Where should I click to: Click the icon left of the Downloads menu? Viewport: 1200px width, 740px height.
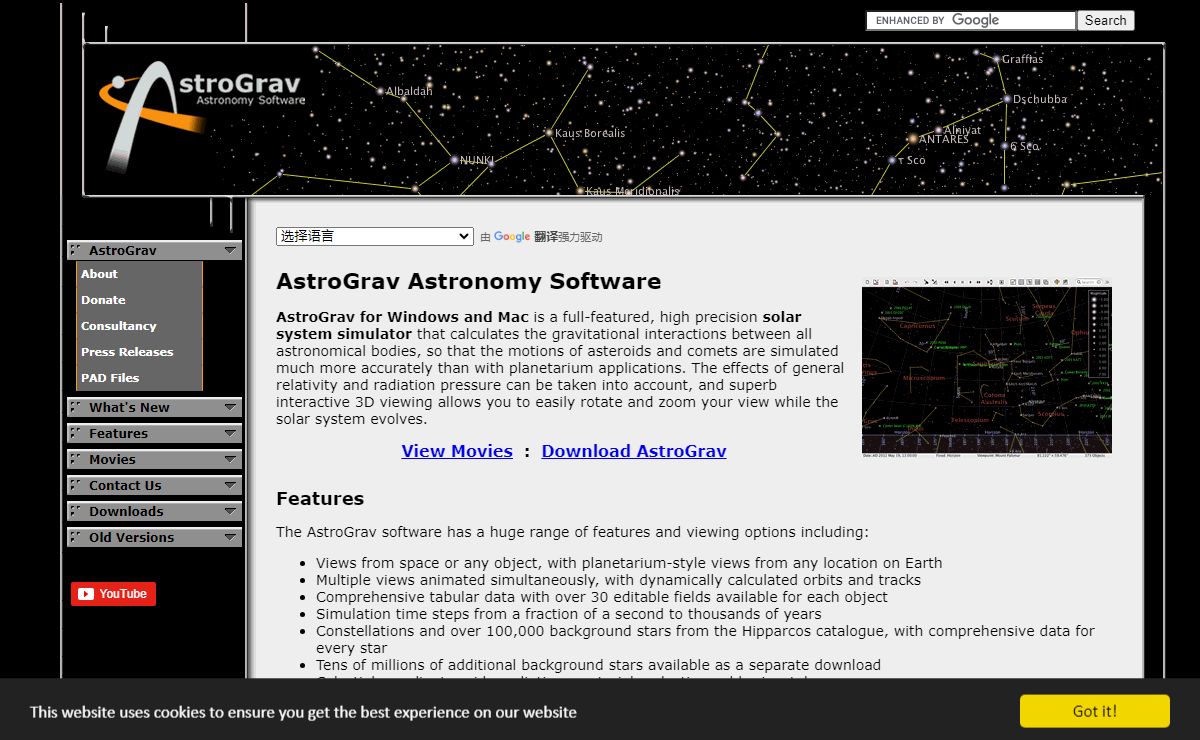76,511
